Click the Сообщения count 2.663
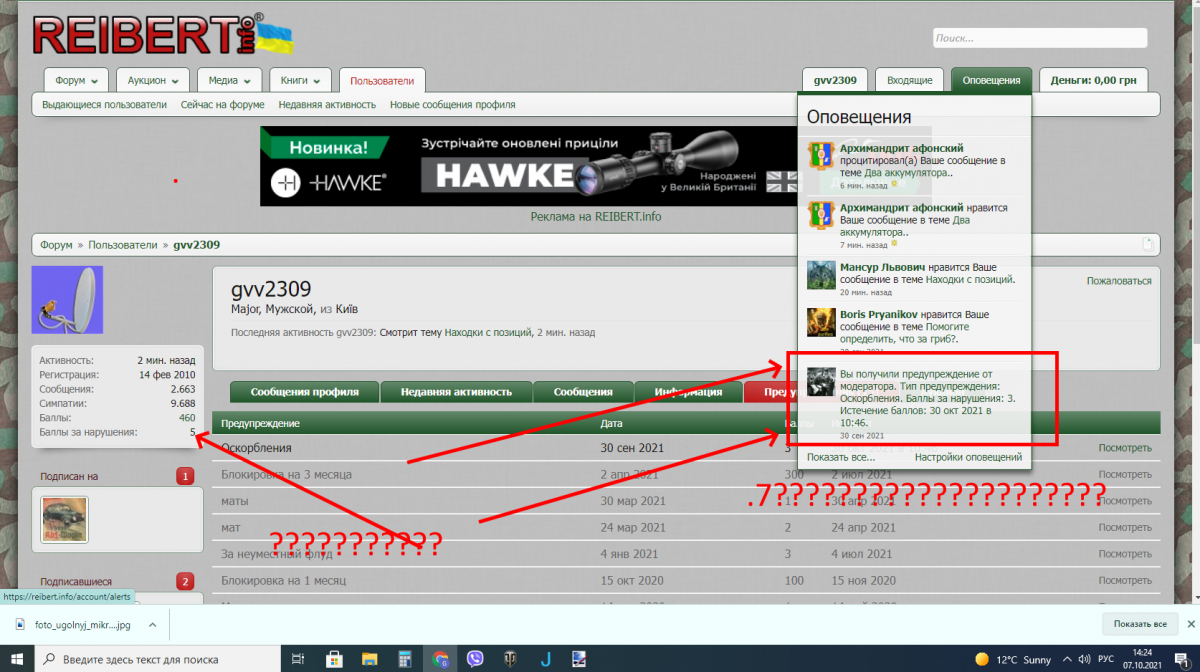 click(x=183, y=388)
